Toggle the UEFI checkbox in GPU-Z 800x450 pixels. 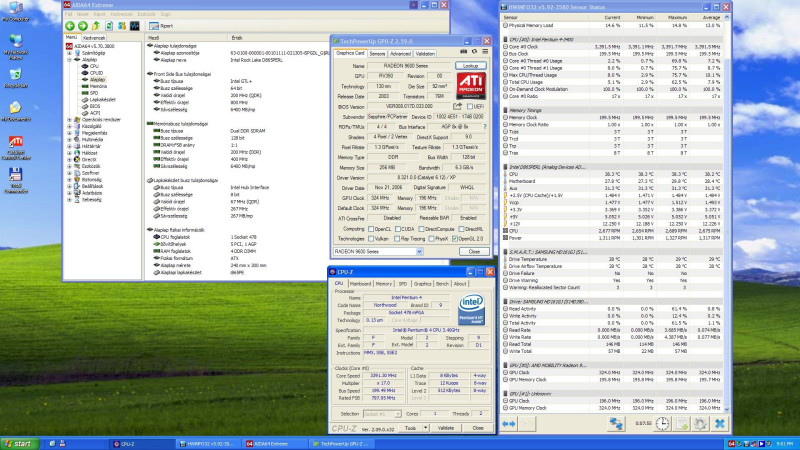470,107
